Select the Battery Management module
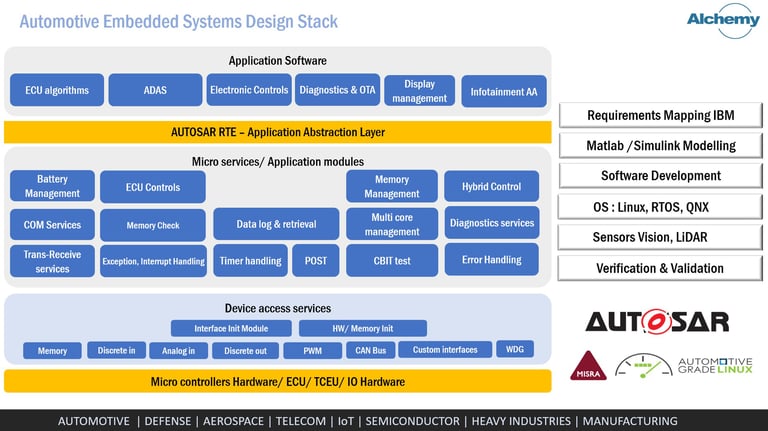 [x=52, y=186]
